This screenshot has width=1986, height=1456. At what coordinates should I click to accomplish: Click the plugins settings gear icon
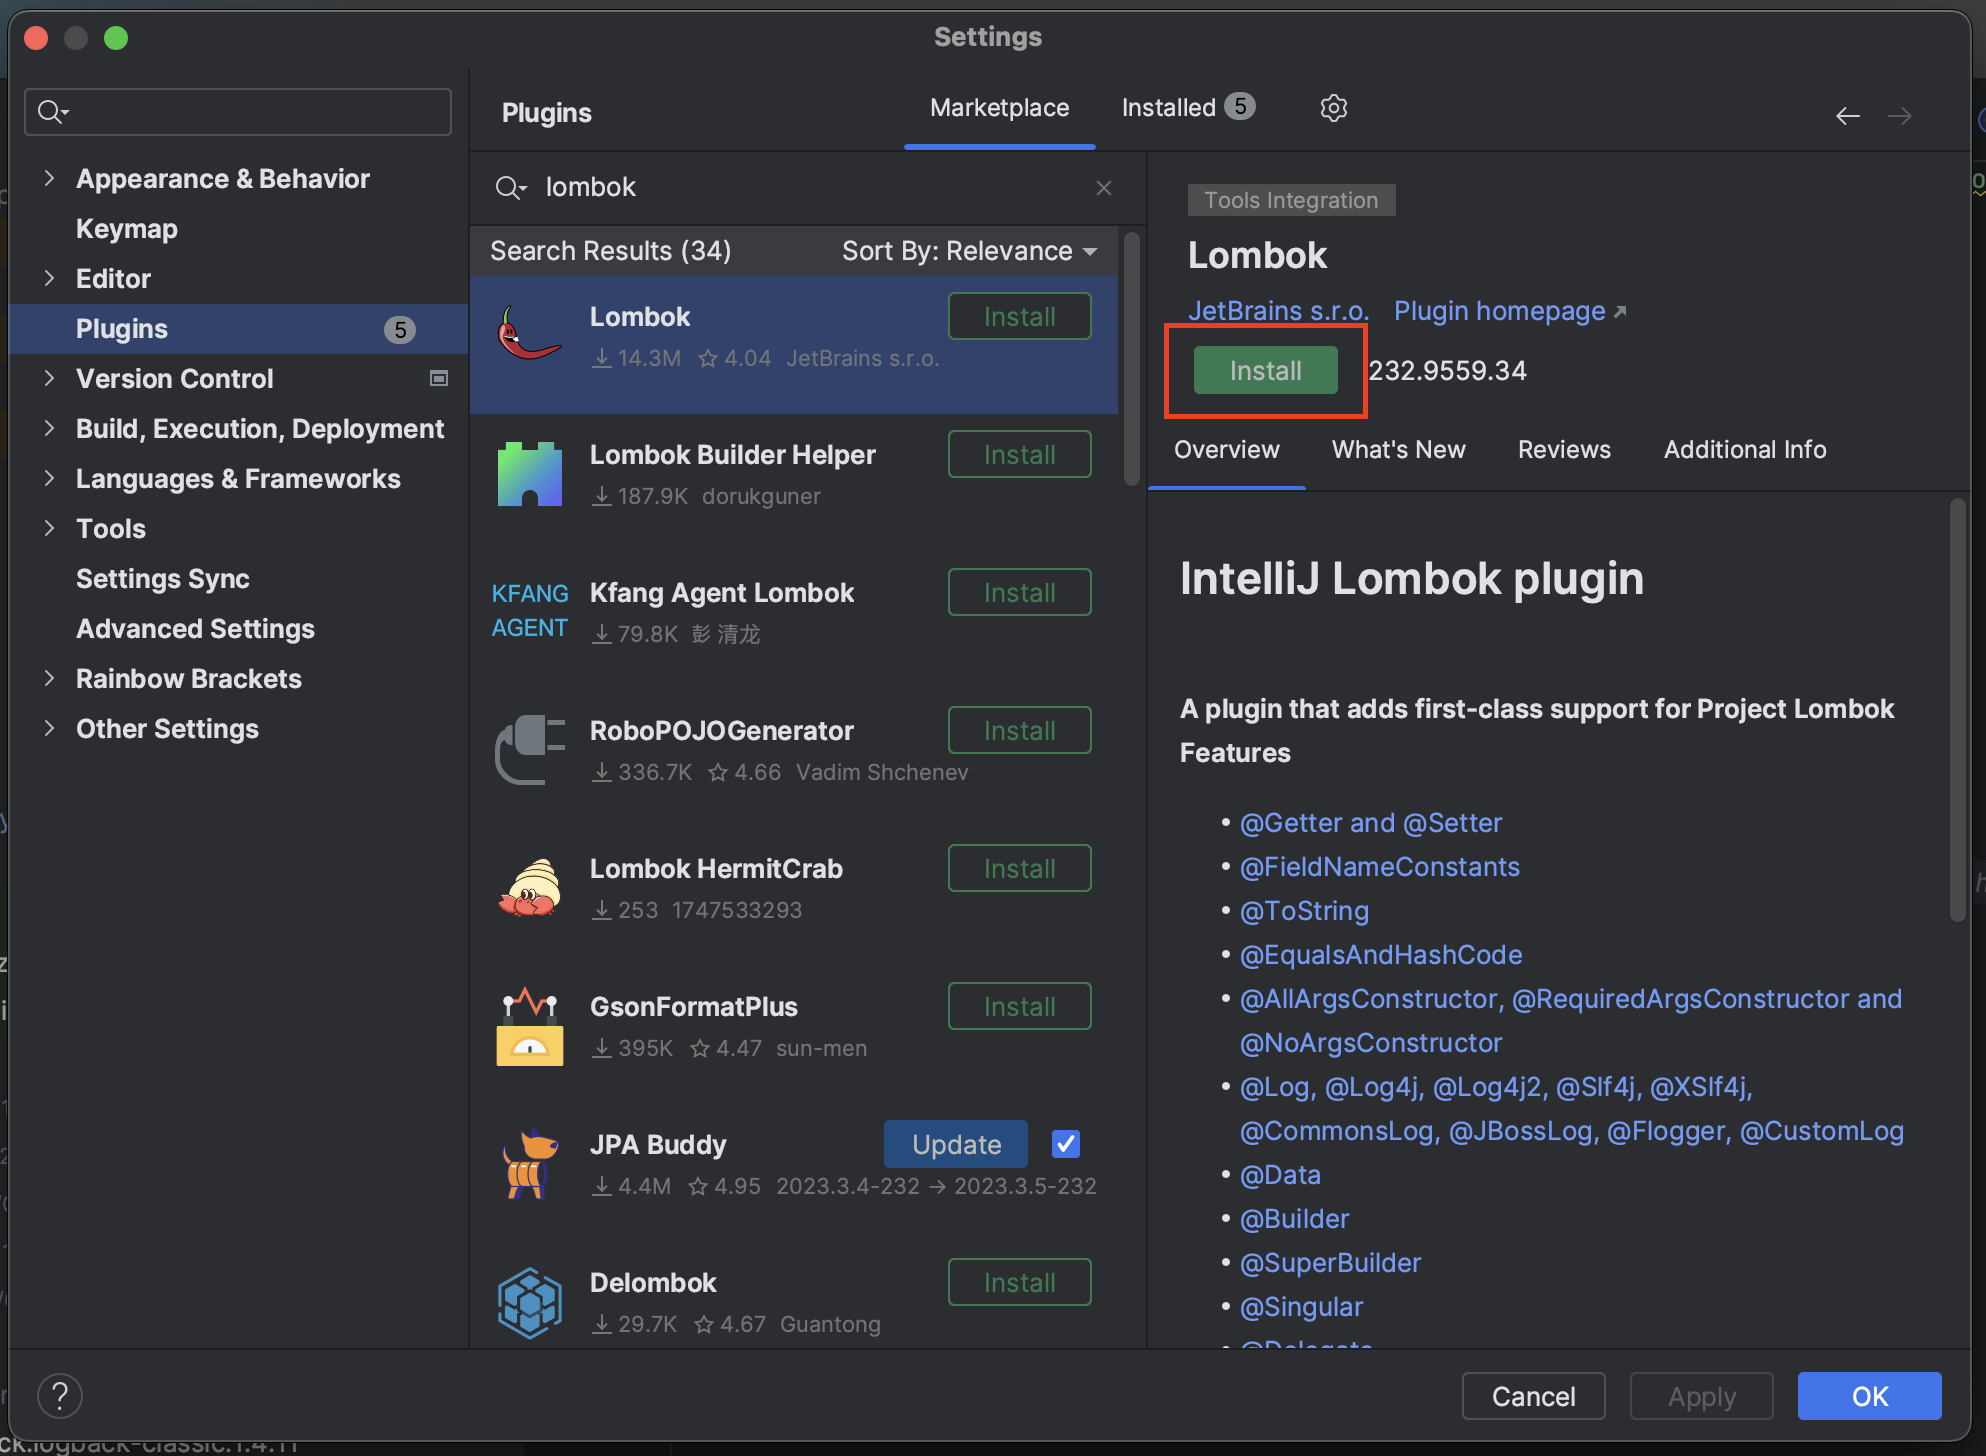click(x=1333, y=108)
